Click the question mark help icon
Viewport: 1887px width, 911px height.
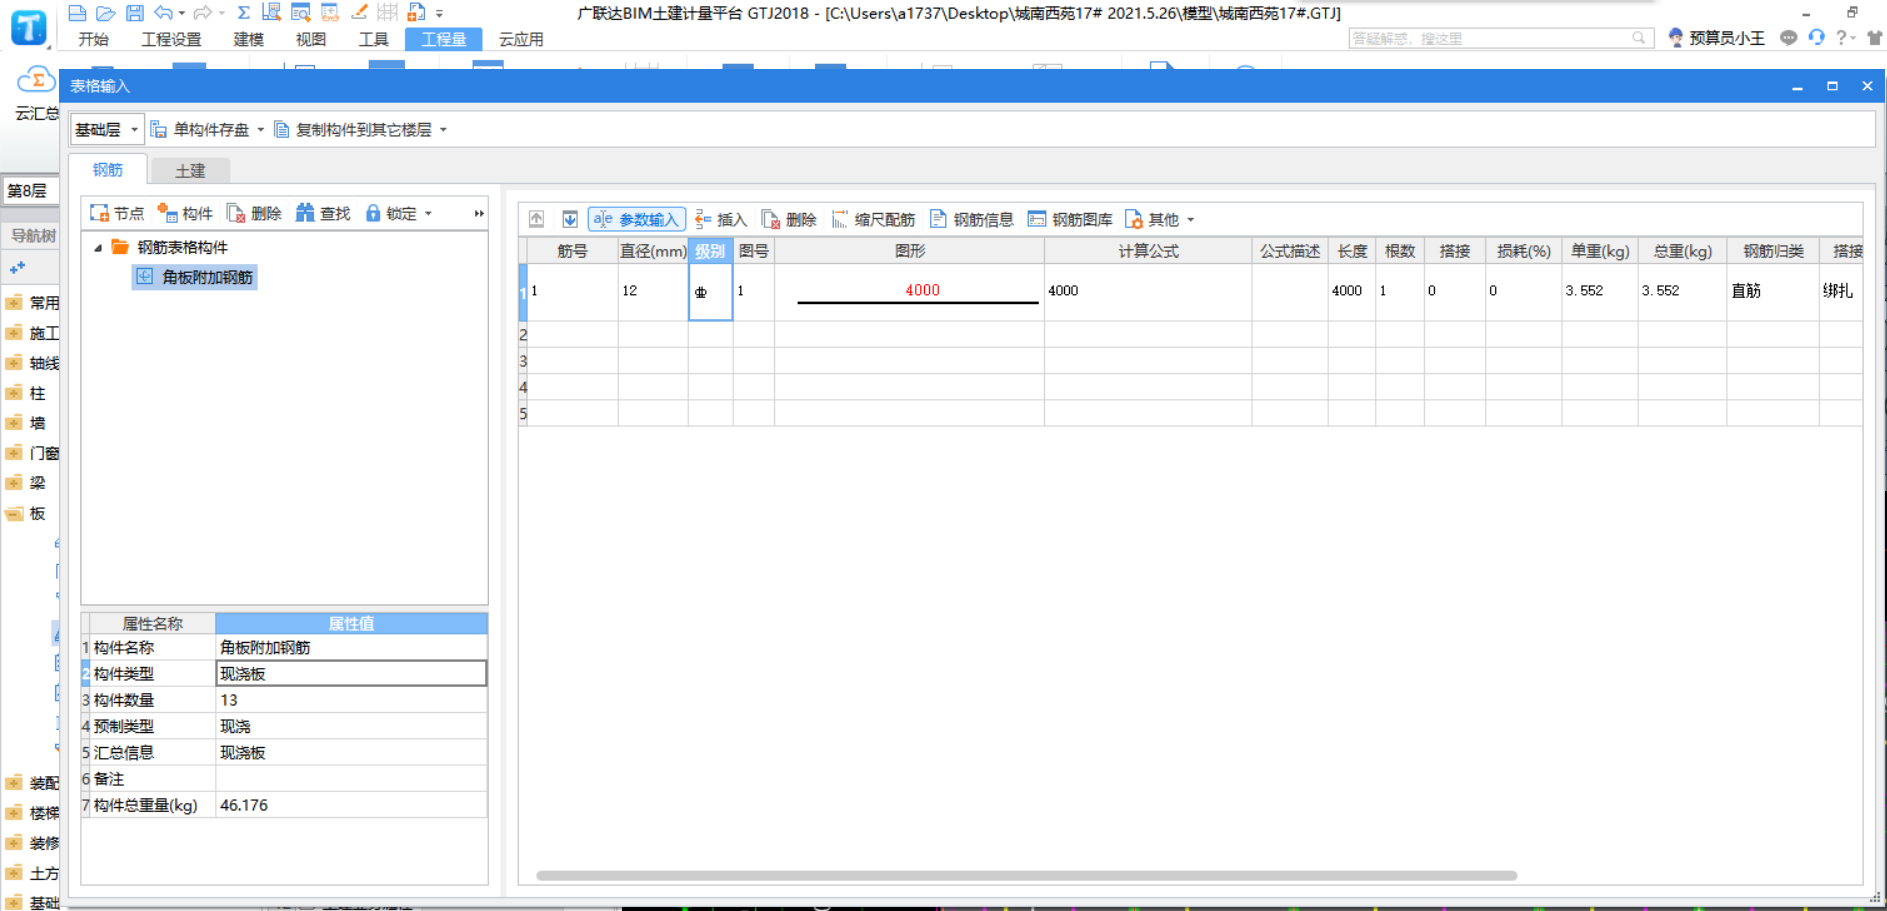[x=1841, y=38]
